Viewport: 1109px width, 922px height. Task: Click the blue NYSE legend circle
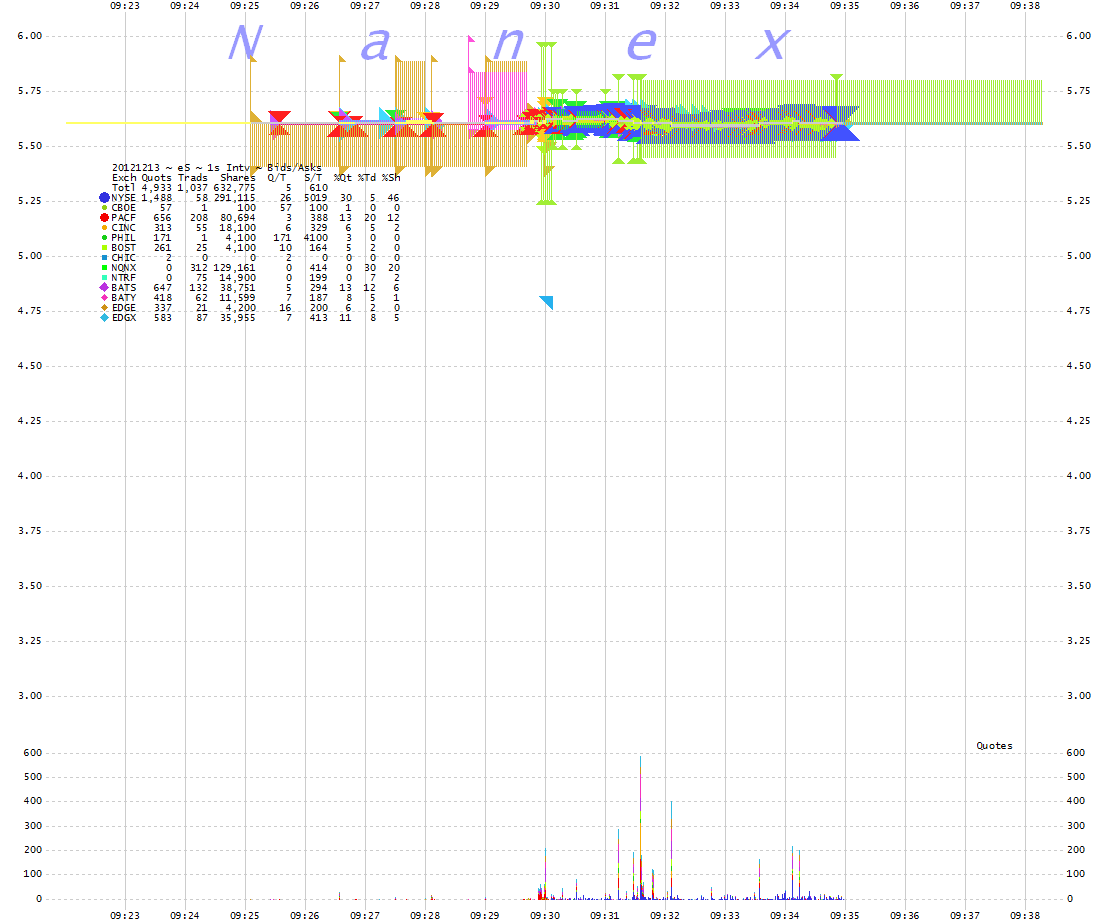point(104,198)
